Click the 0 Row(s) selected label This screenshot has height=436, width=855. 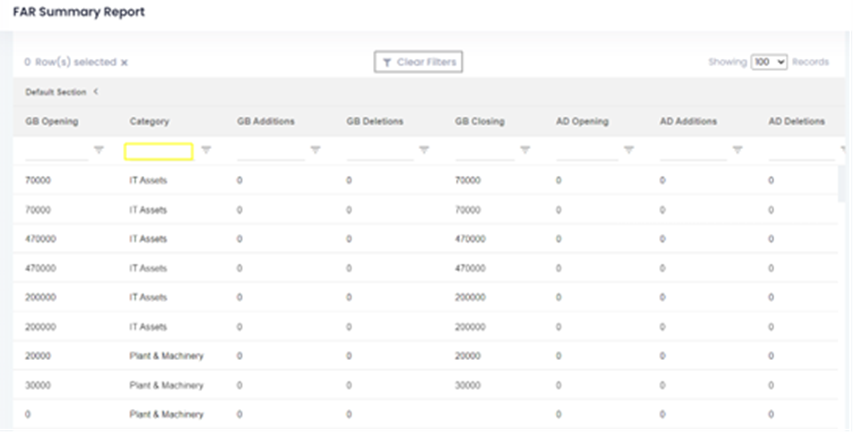coord(70,62)
